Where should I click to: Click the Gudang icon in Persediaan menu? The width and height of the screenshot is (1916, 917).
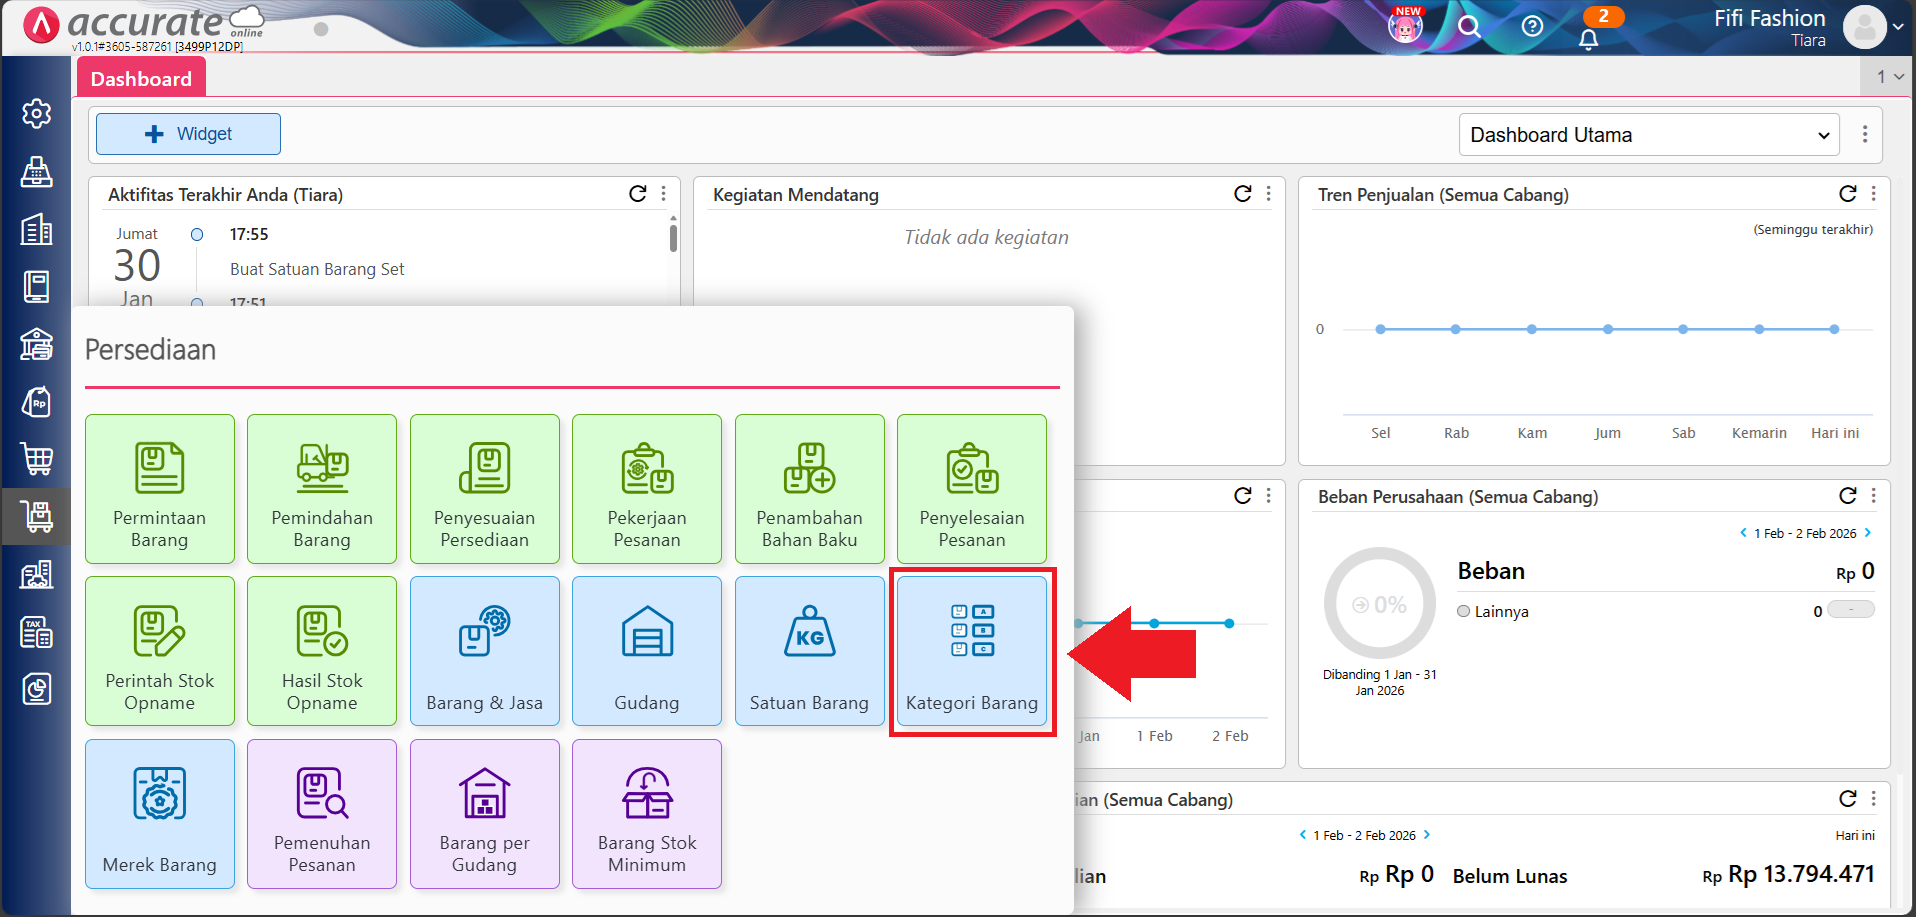pyautogui.click(x=646, y=651)
